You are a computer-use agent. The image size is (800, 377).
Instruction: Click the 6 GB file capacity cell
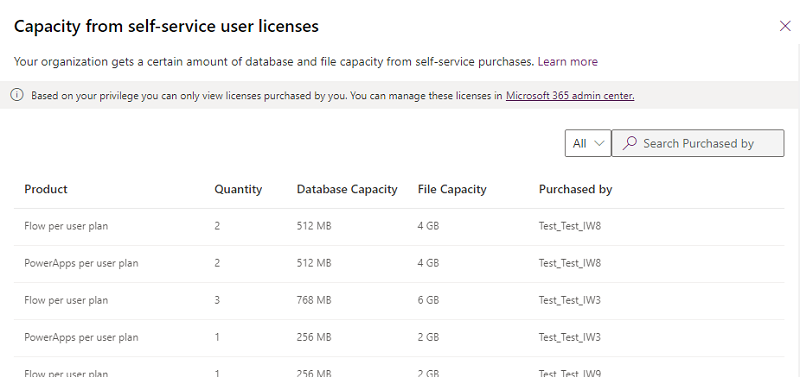pyautogui.click(x=428, y=300)
